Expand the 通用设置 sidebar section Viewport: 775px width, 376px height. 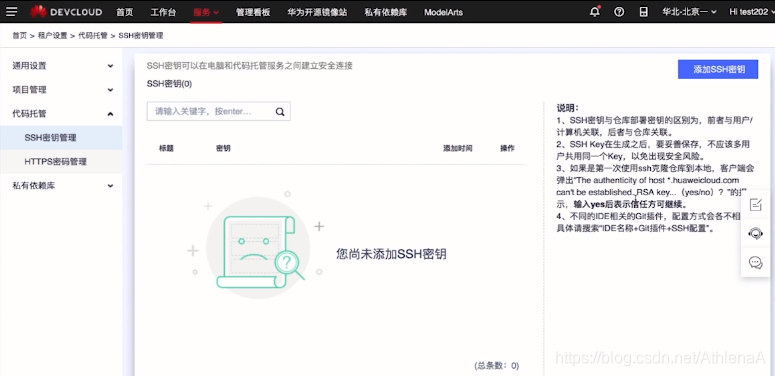[x=61, y=66]
